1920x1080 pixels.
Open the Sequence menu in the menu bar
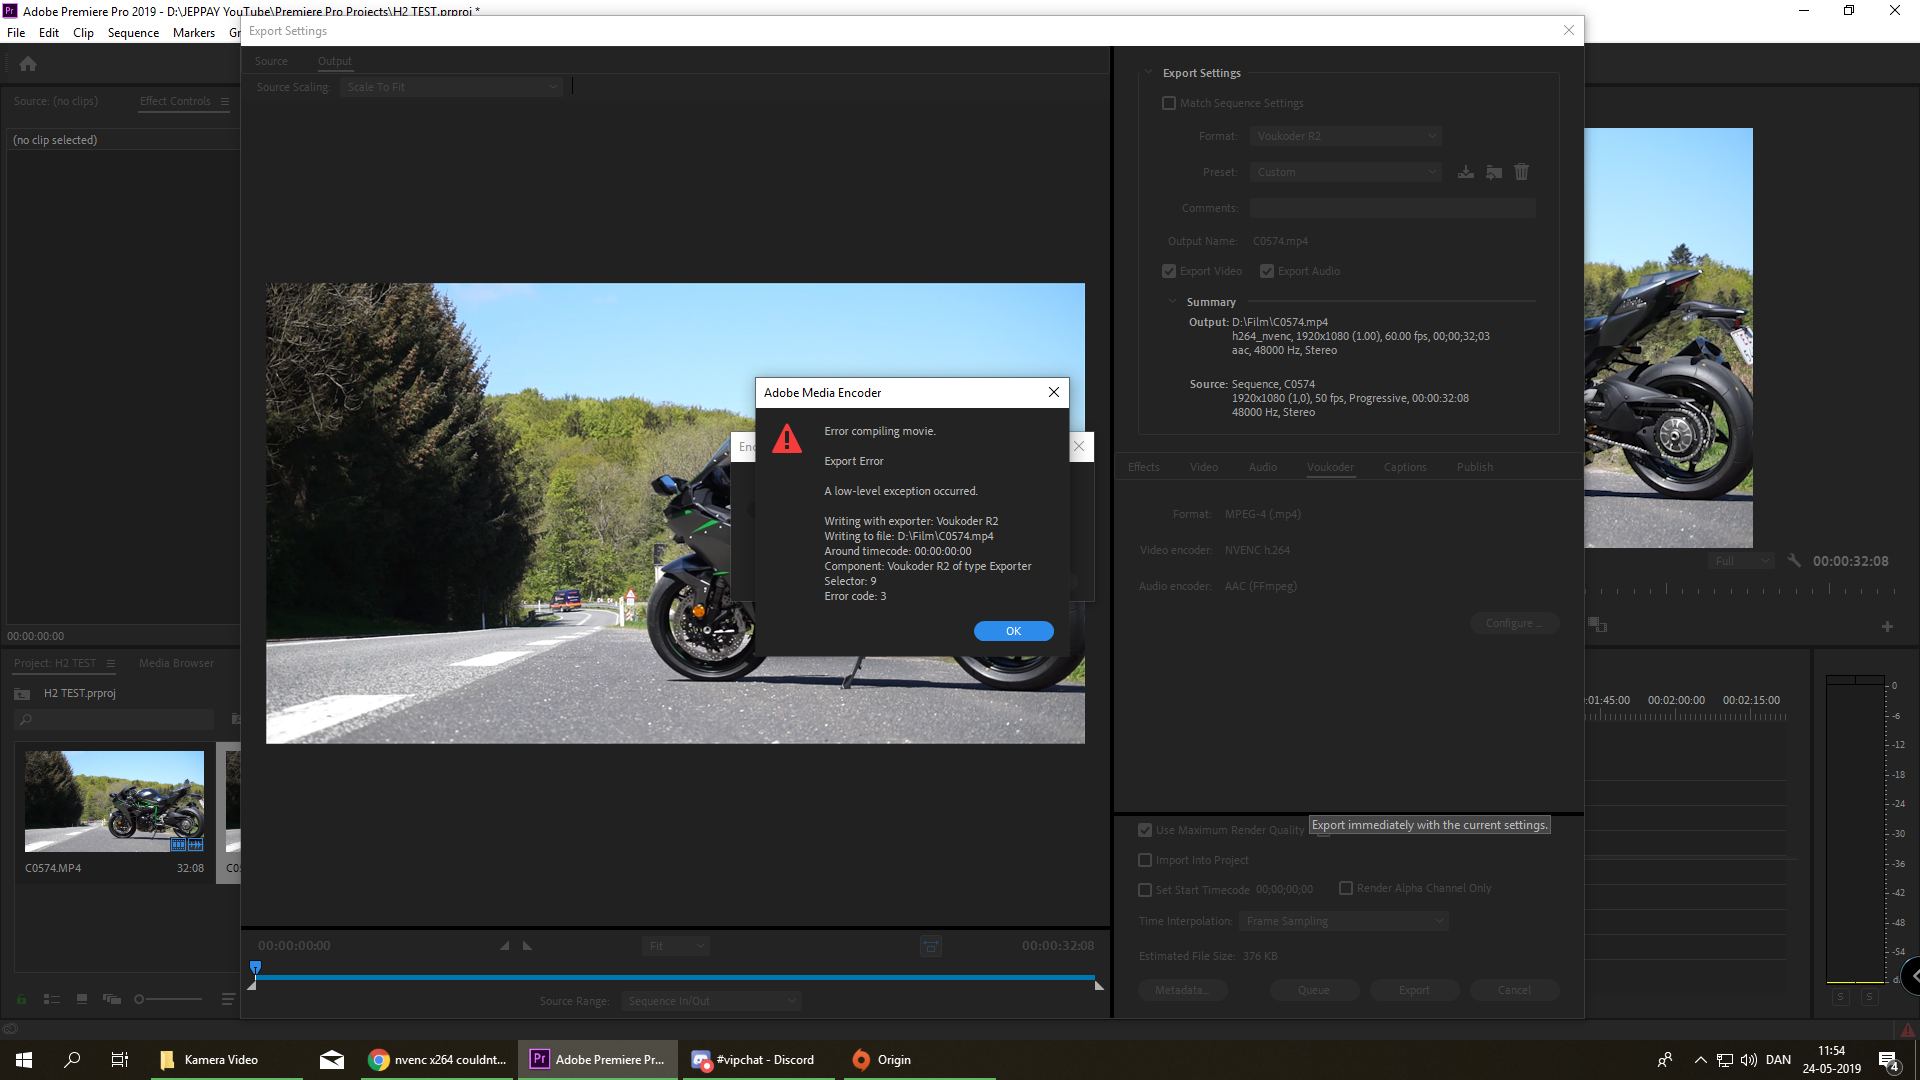[133, 33]
